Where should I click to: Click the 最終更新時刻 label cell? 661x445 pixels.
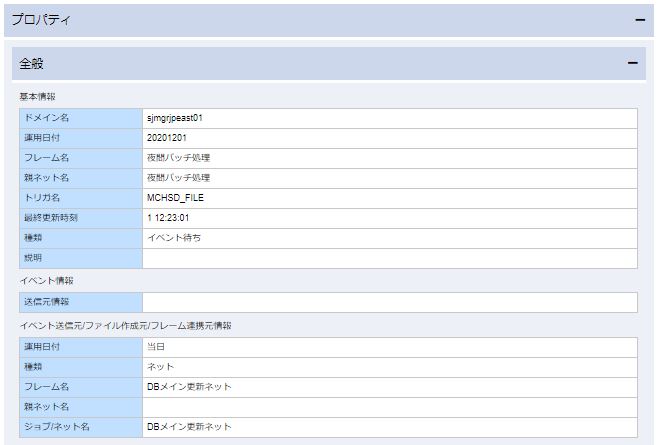(81, 218)
